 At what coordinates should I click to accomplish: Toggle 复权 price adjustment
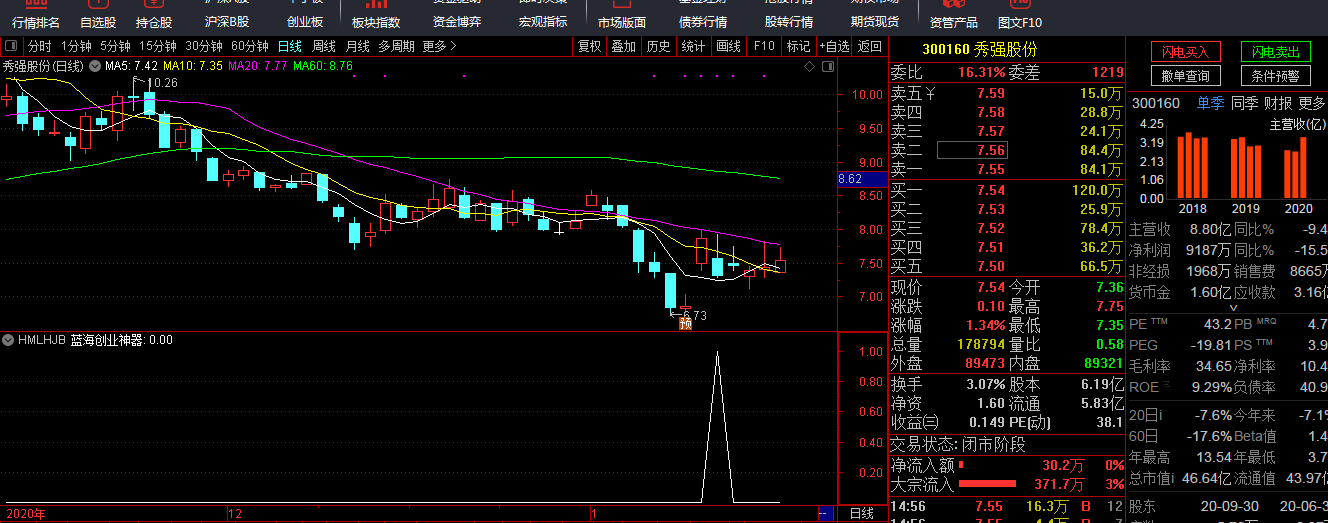coord(590,46)
